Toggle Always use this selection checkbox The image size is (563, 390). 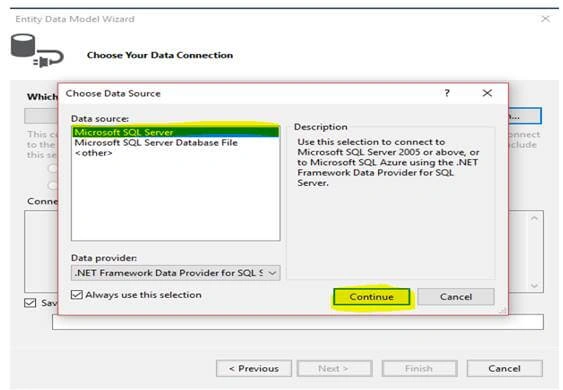(76, 295)
